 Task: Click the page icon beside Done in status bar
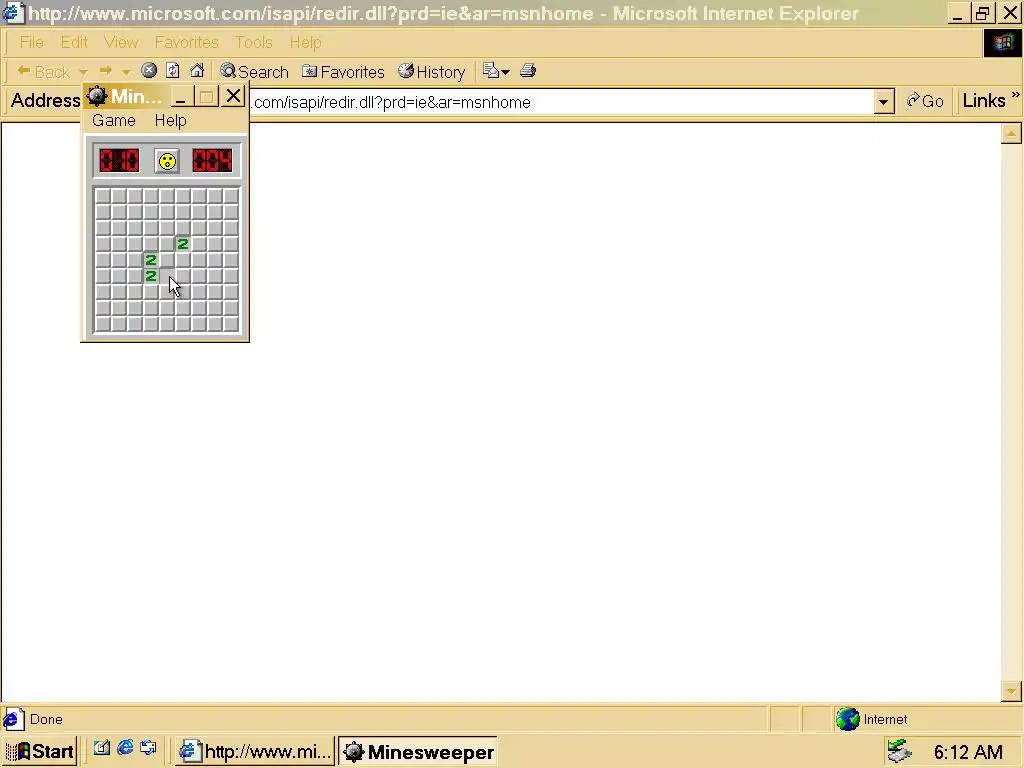(x=14, y=719)
